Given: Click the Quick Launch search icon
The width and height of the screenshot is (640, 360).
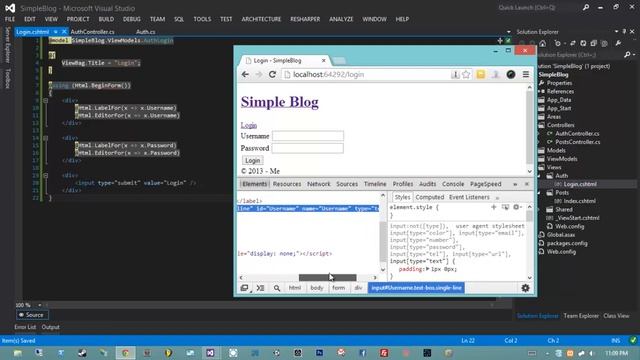Looking at the screenshot, I should [x=586, y=7].
